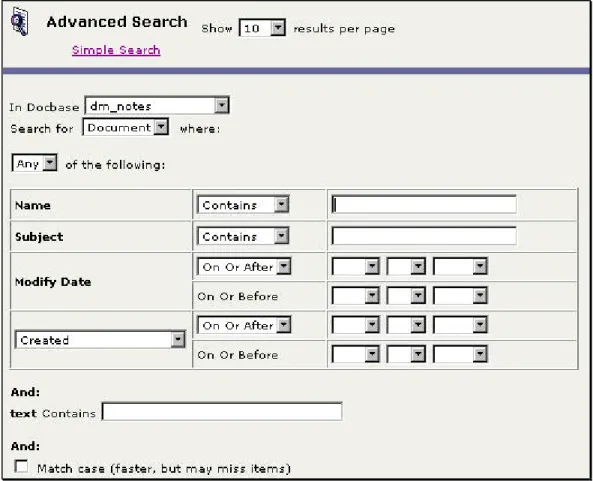Open the results per page dropdown

tap(262, 28)
